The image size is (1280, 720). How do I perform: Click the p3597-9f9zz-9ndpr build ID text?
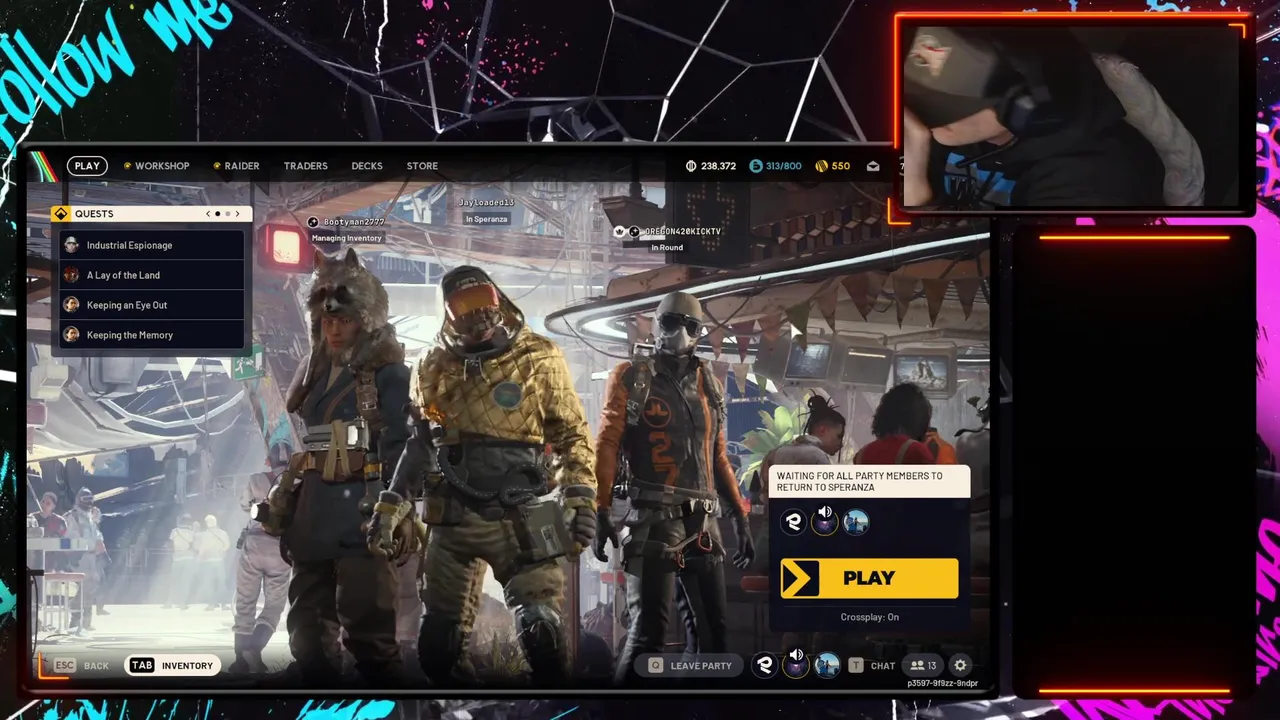[942, 684]
